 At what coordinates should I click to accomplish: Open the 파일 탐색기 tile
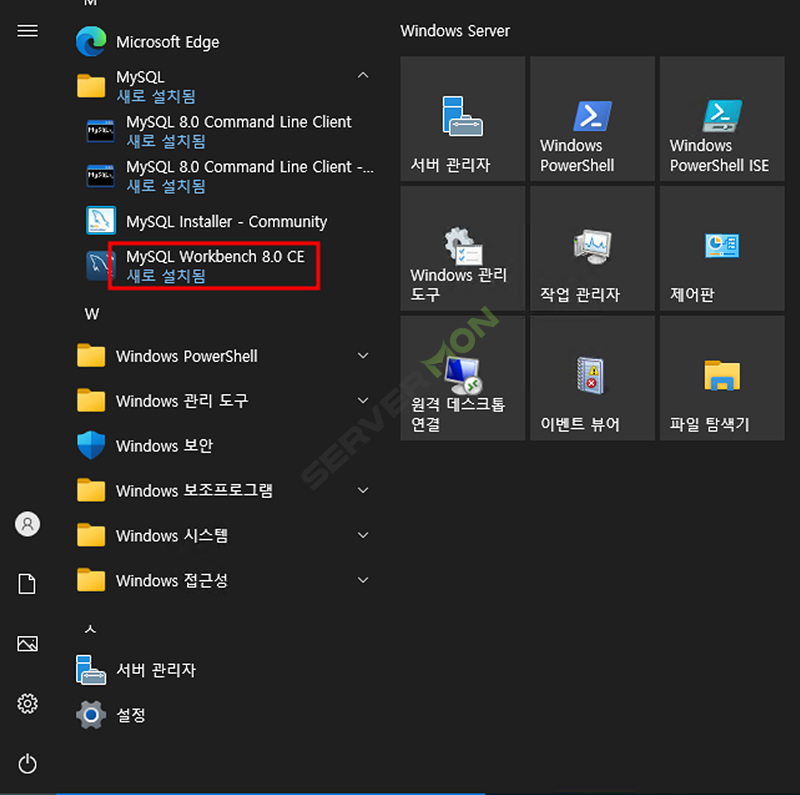coord(722,378)
